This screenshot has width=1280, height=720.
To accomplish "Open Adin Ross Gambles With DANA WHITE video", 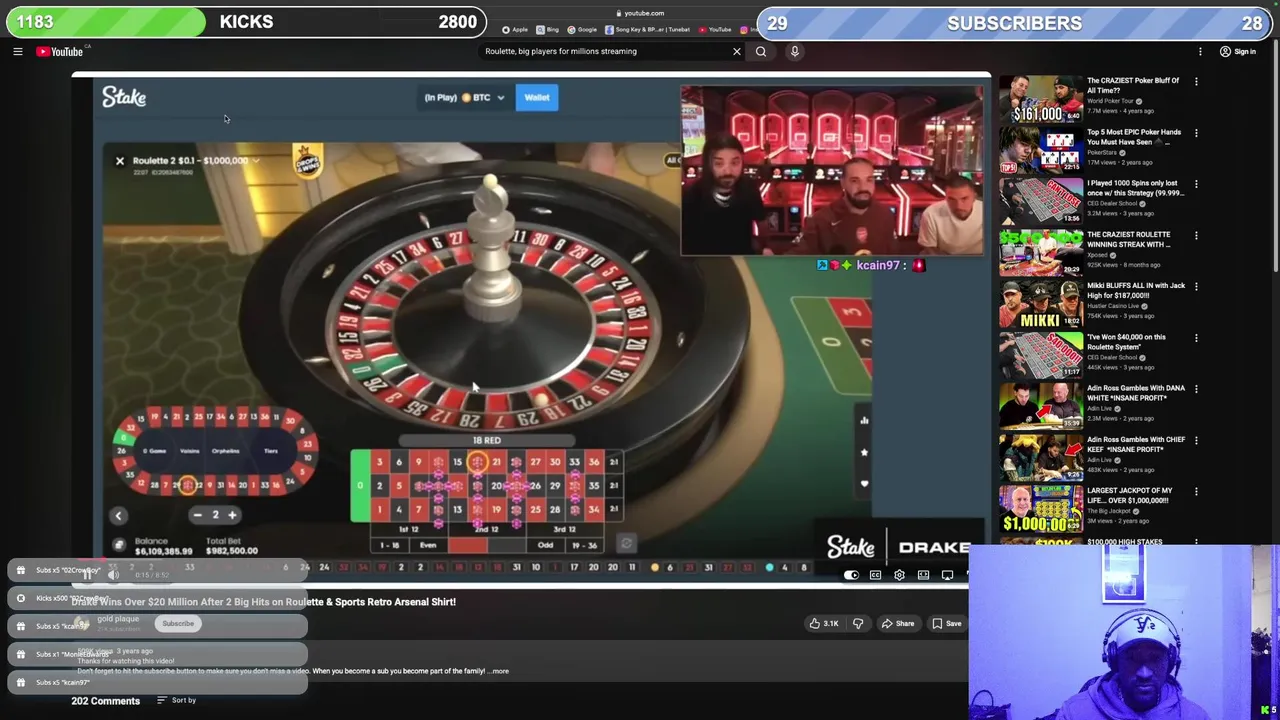I will [1136, 393].
